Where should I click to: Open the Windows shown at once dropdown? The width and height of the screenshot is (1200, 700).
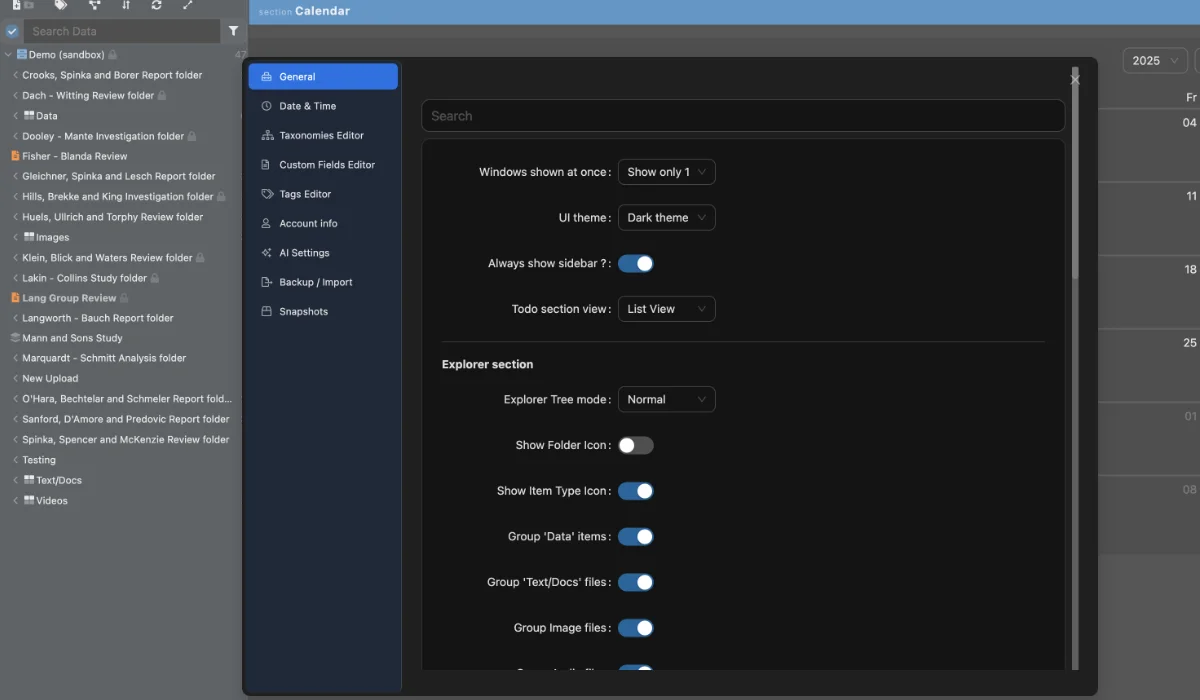click(x=667, y=172)
